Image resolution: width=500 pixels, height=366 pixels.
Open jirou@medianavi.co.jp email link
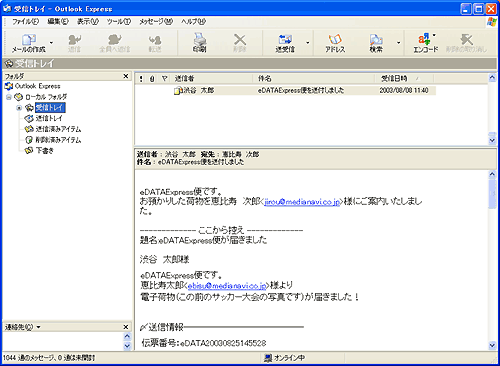coord(302,202)
